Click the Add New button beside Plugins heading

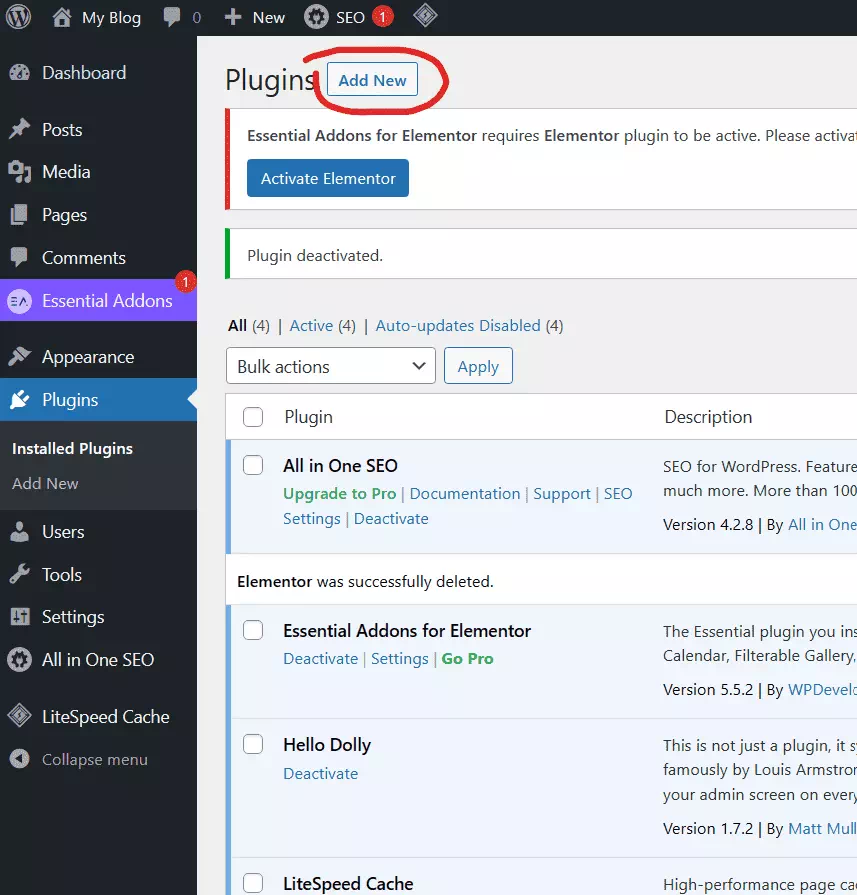(x=372, y=80)
